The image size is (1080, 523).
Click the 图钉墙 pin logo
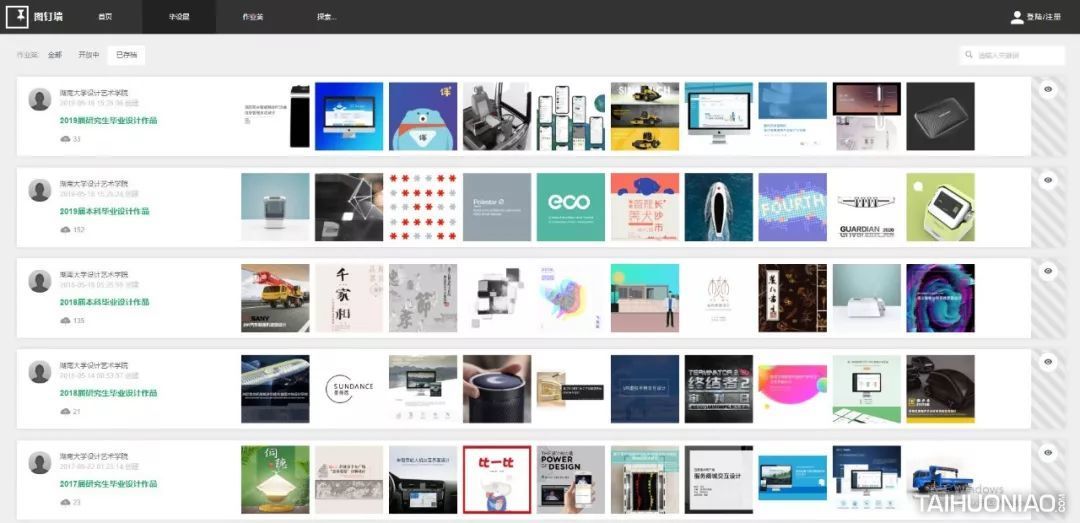(x=17, y=17)
